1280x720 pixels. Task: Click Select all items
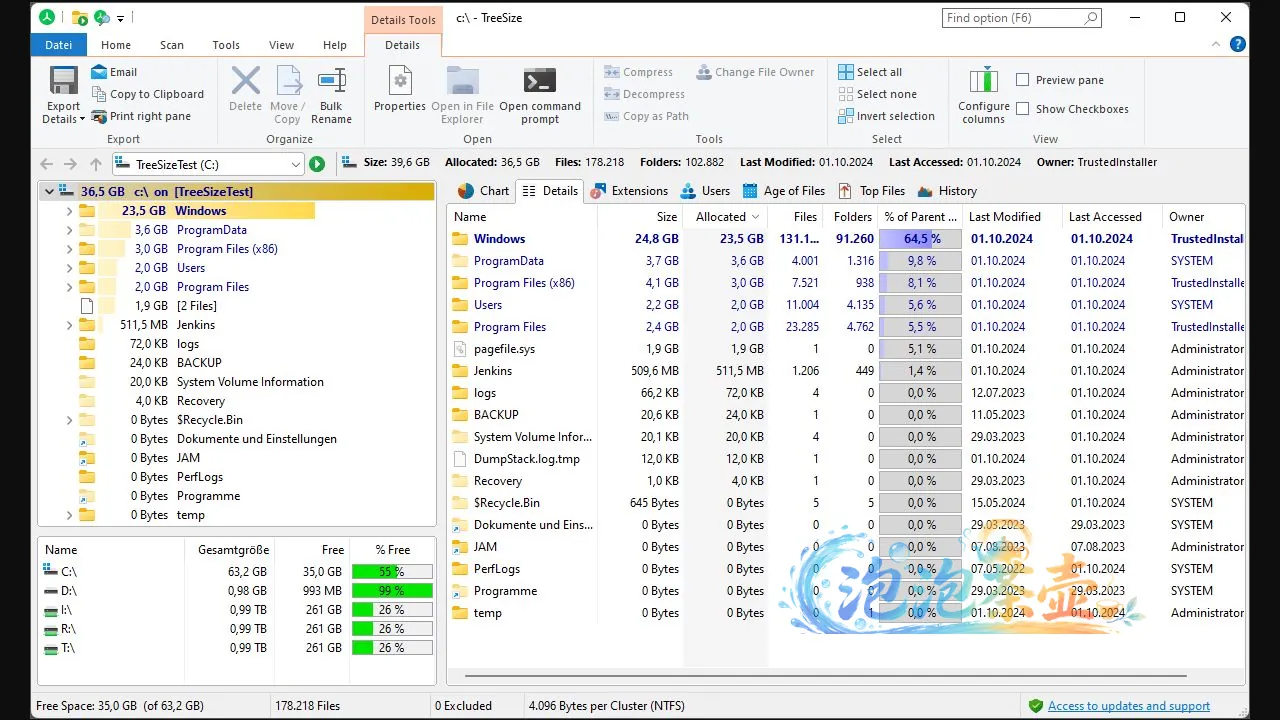point(870,72)
